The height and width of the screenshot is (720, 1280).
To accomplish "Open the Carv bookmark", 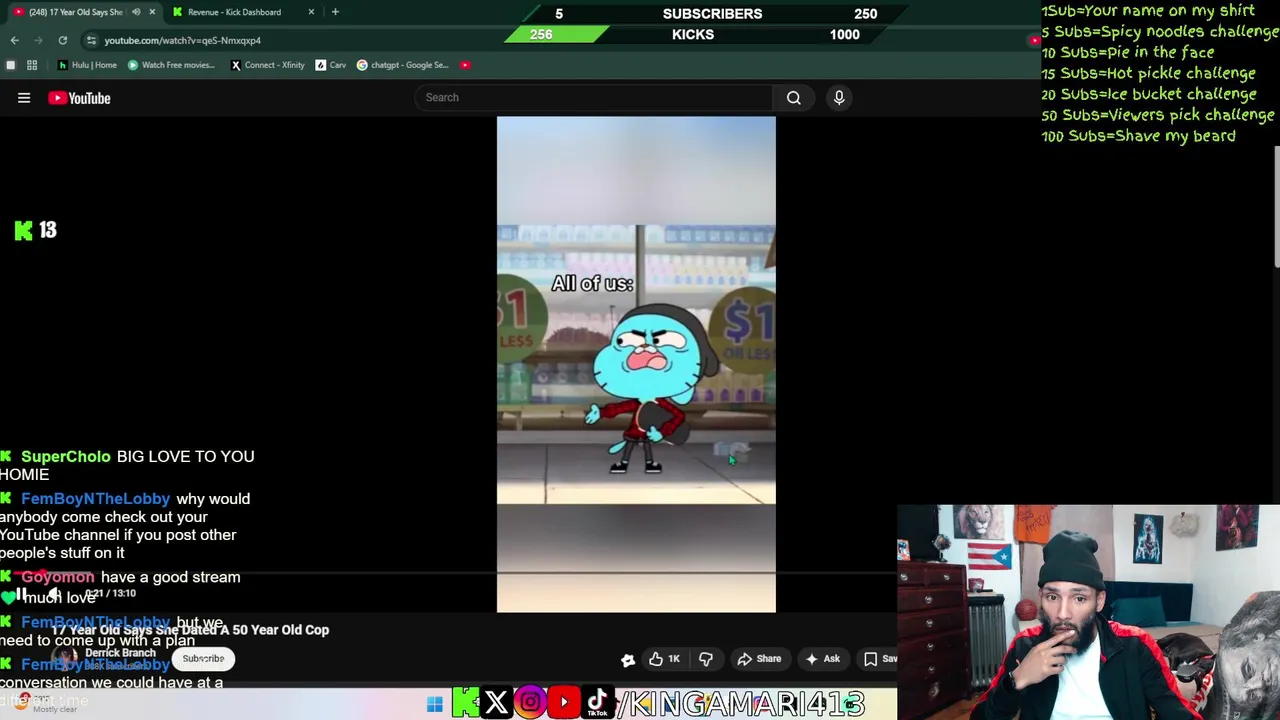I will tap(330, 65).
